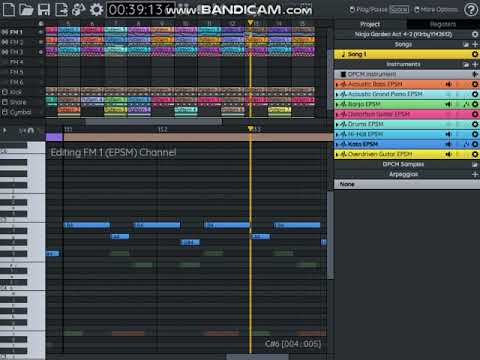Edit Acoustic Bass EPSM volume envelope icon
This screenshot has width=480, height=360.
[449, 84]
